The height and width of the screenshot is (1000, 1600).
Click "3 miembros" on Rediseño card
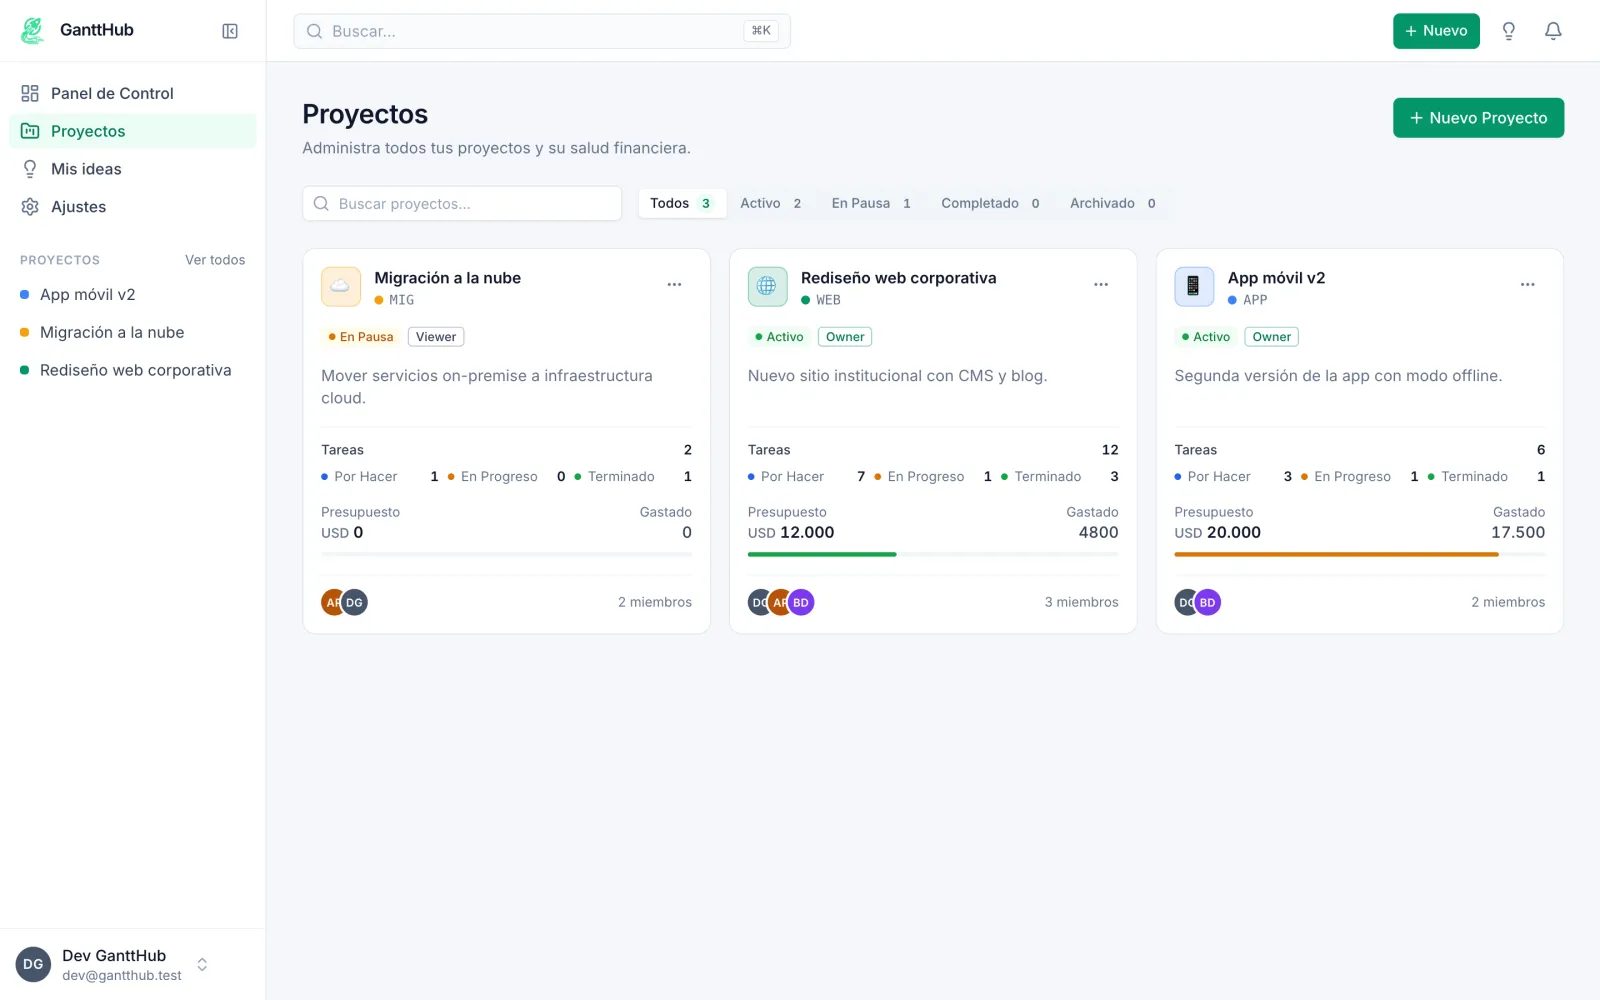1082,602
